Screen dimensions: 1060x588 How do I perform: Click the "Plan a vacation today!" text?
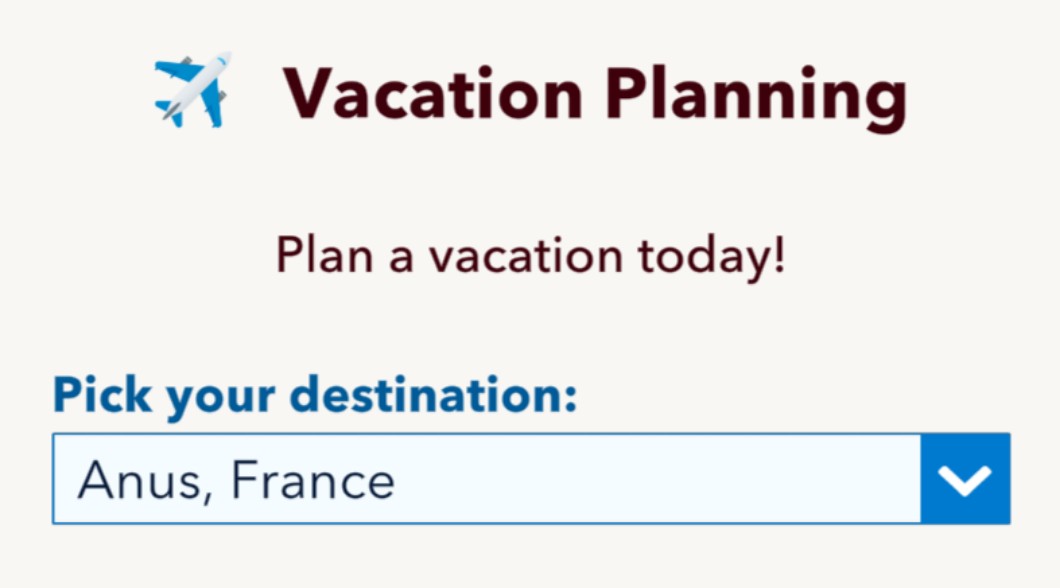tap(530, 256)
